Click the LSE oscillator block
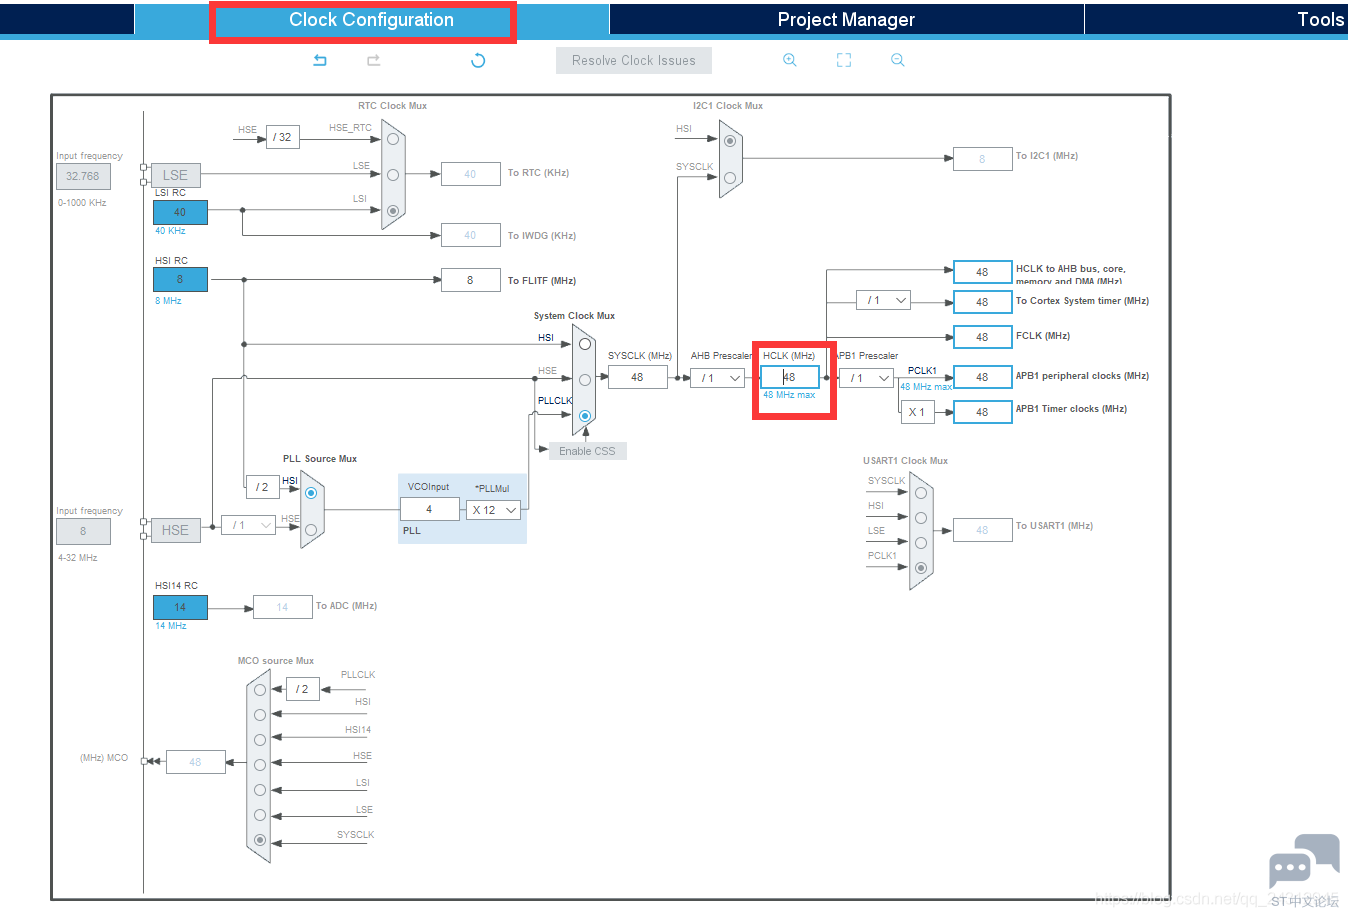Screen dimensions: 1348x917 click(175, 175)
